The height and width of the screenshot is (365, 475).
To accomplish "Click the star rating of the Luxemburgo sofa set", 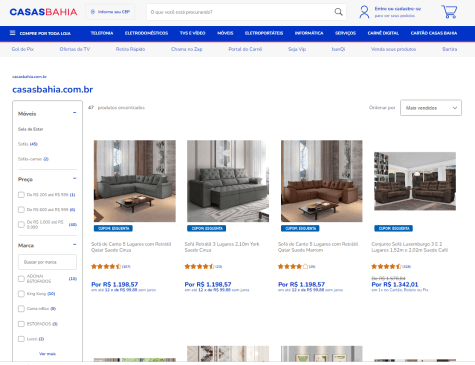I will point(386,266).
